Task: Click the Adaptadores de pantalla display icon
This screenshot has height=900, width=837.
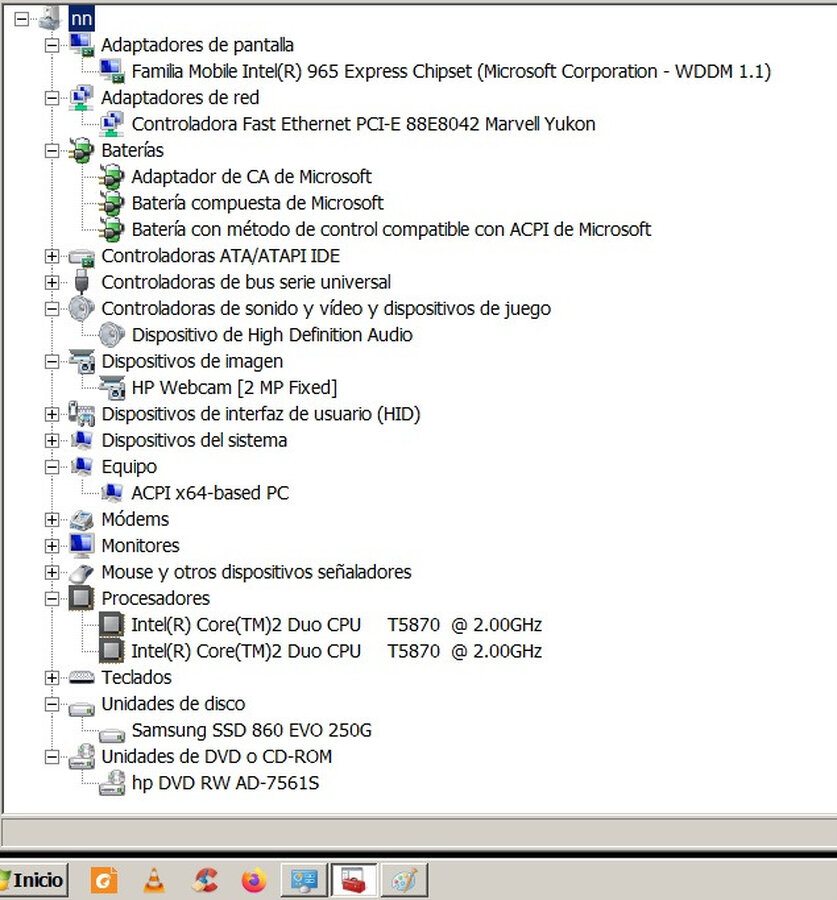Action: pyautogui.click(x=82, y=45)
